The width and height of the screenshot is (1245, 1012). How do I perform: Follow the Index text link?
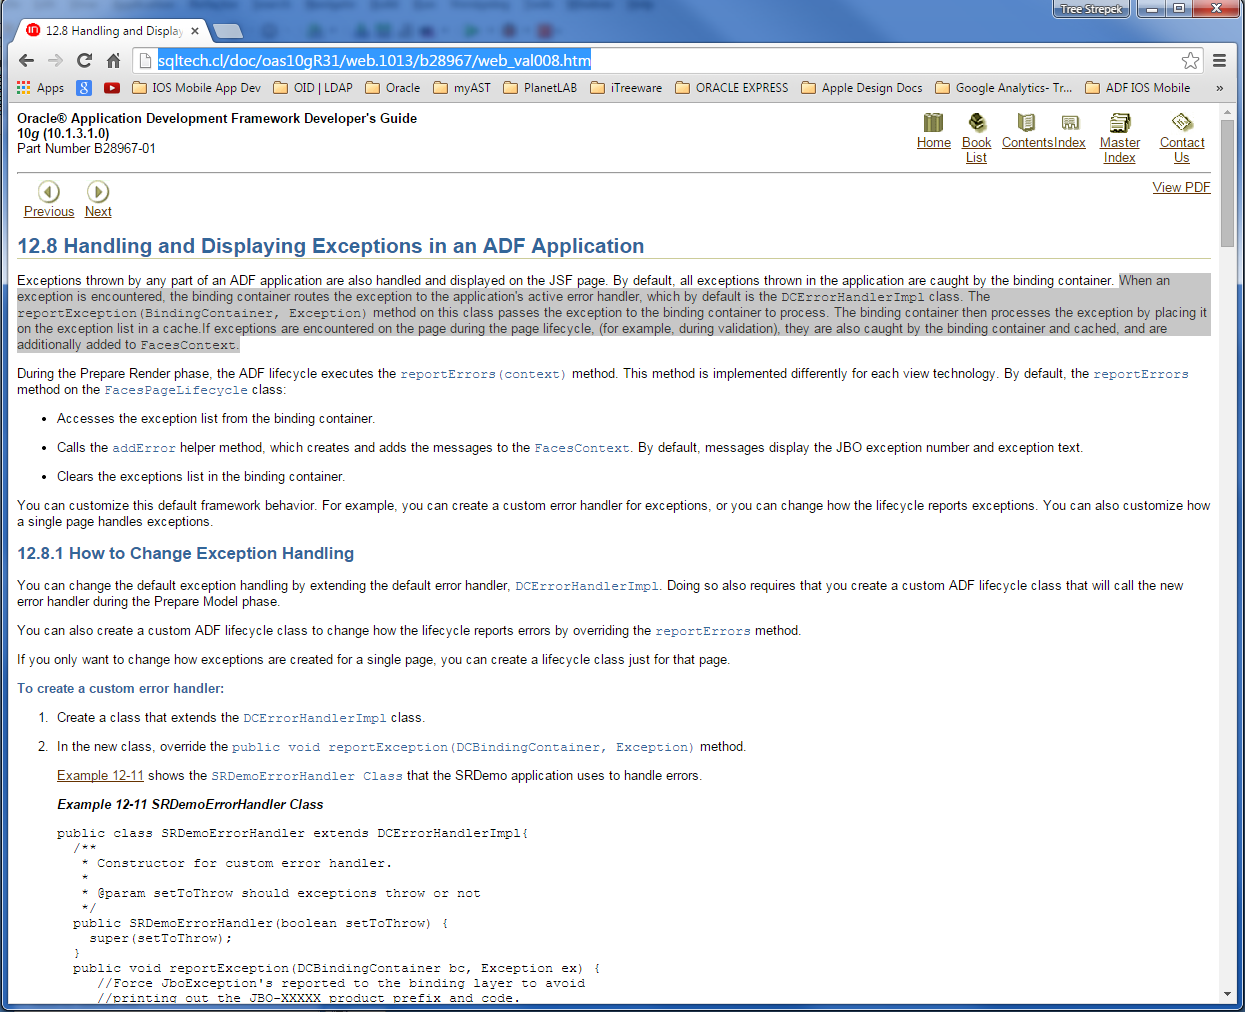click(1070, 143)
